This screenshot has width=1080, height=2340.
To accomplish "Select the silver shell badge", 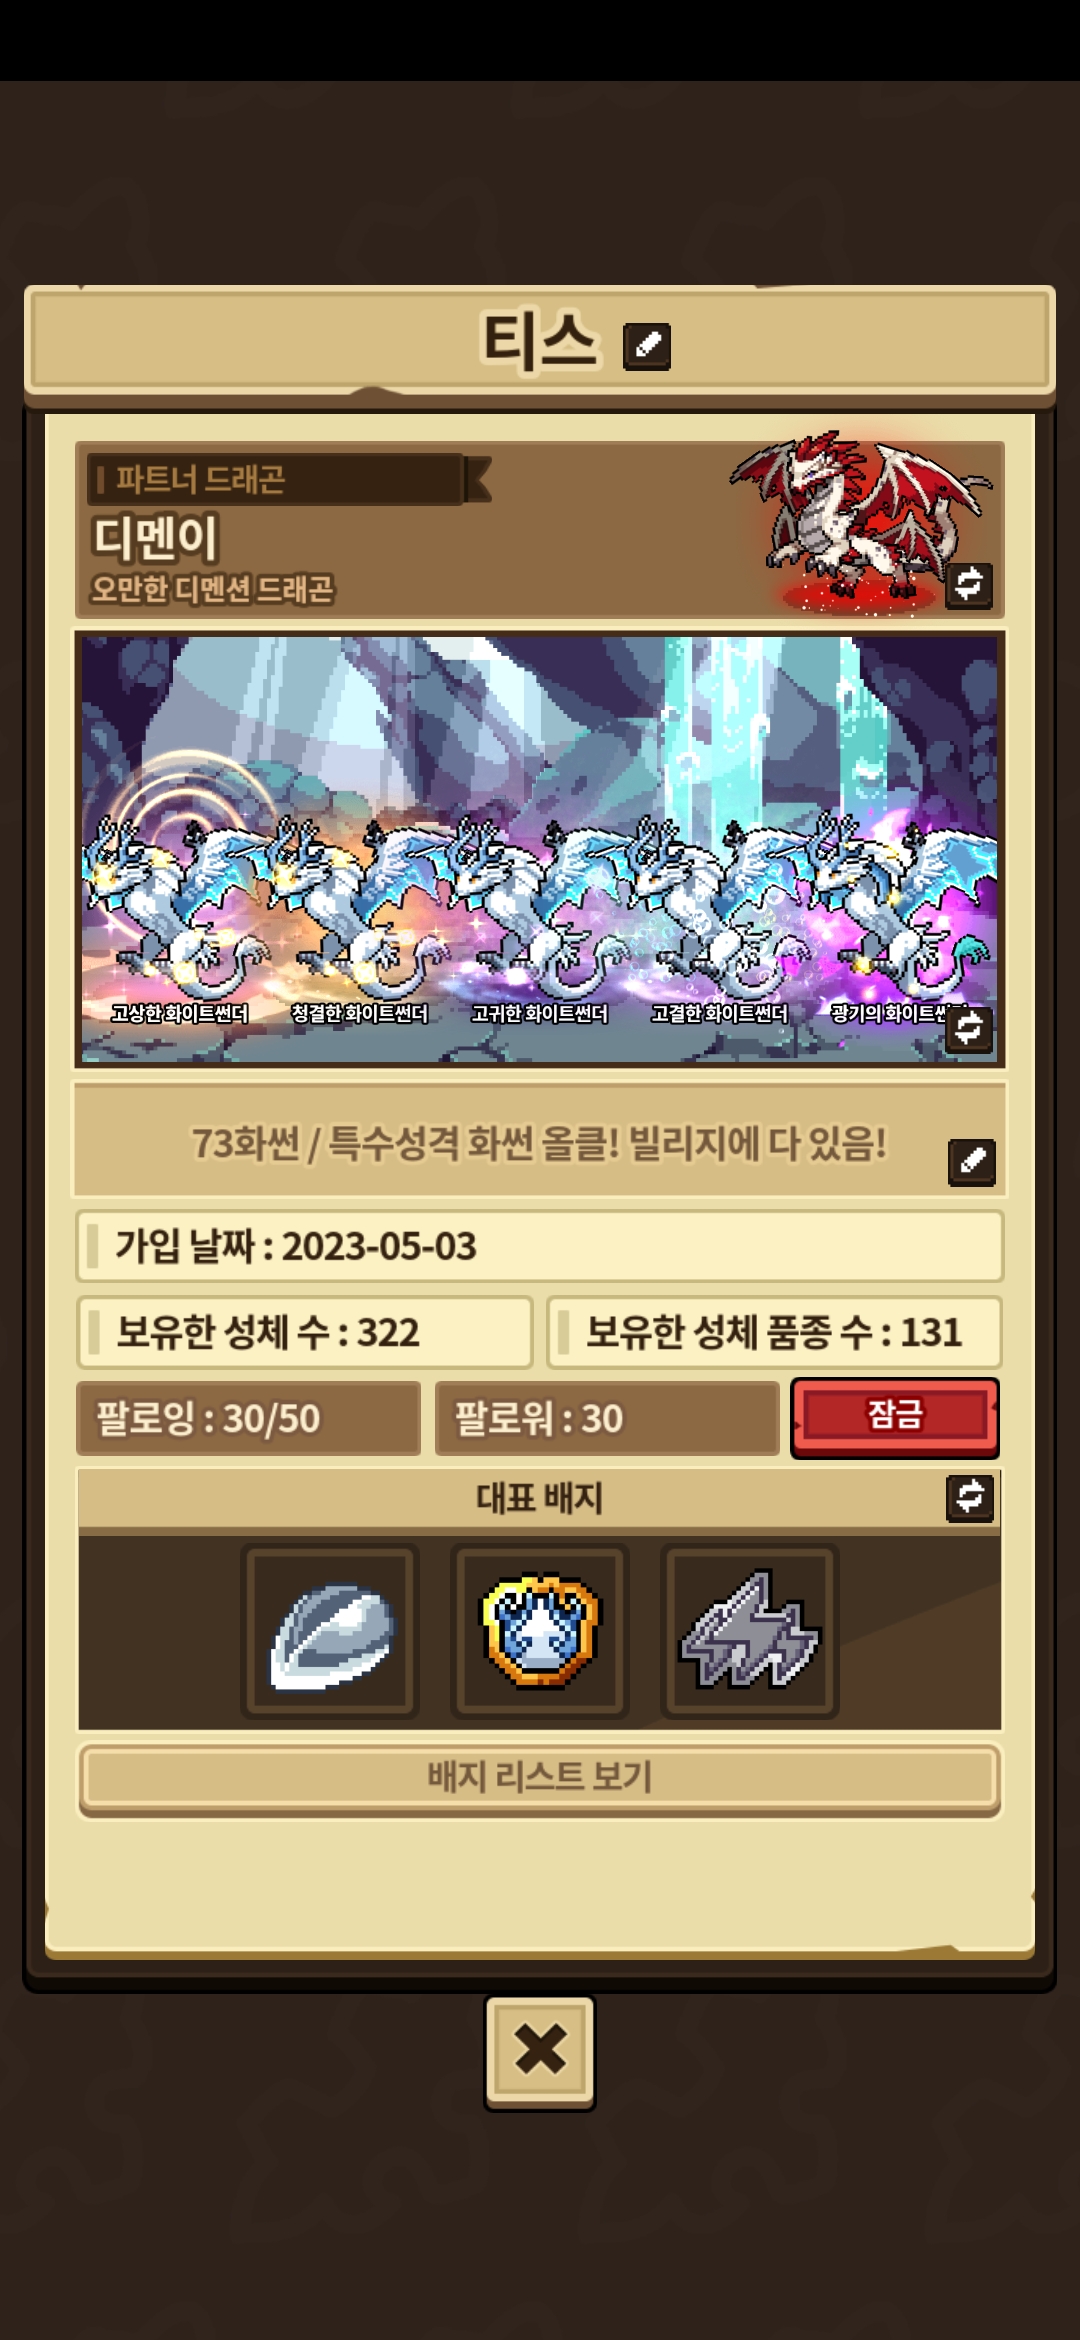I will pos(330,1631).
